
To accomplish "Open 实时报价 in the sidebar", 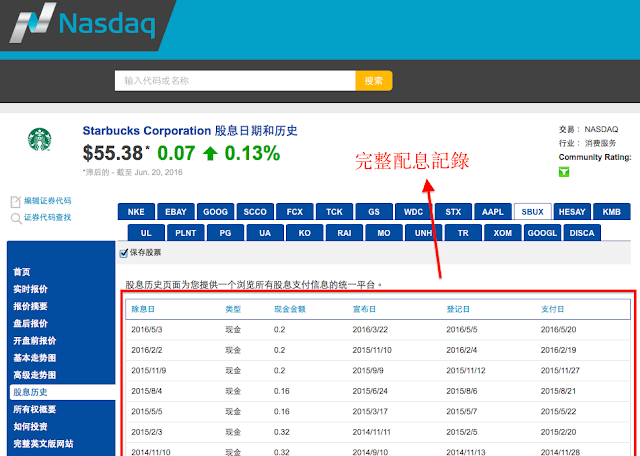I will (30, 289).
